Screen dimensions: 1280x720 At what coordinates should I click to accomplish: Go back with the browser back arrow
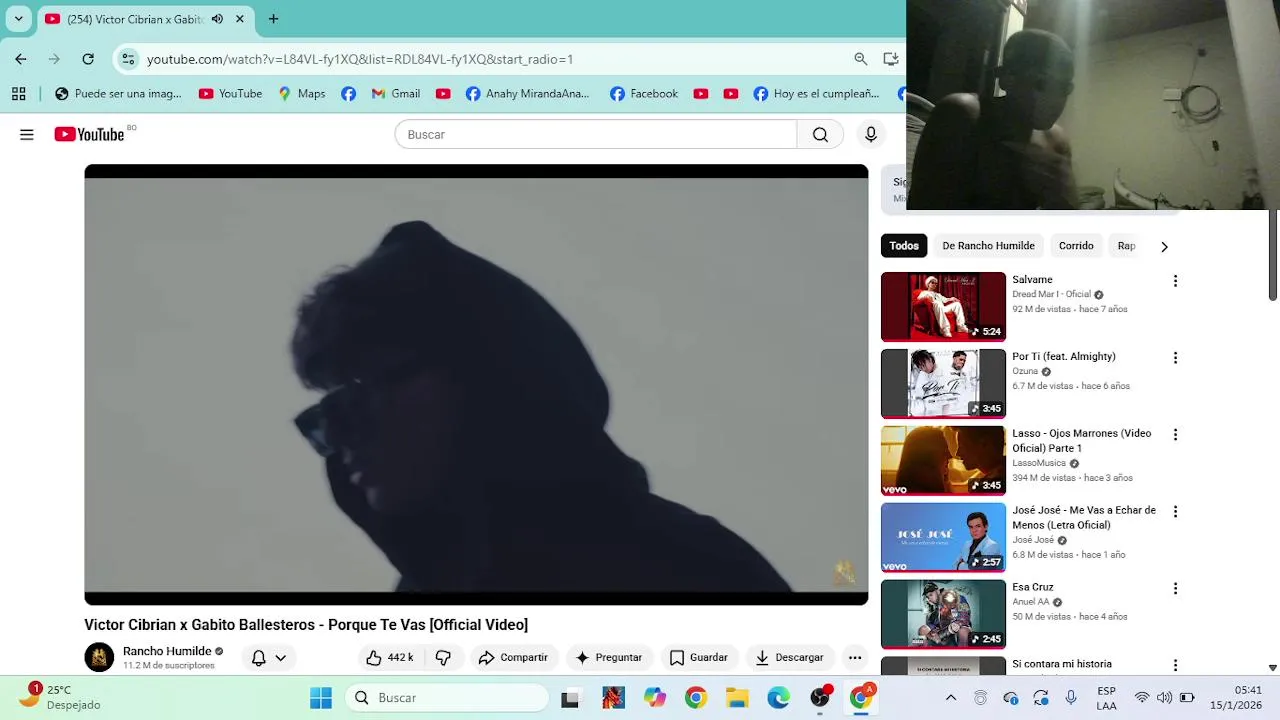[x=21, y=59]
